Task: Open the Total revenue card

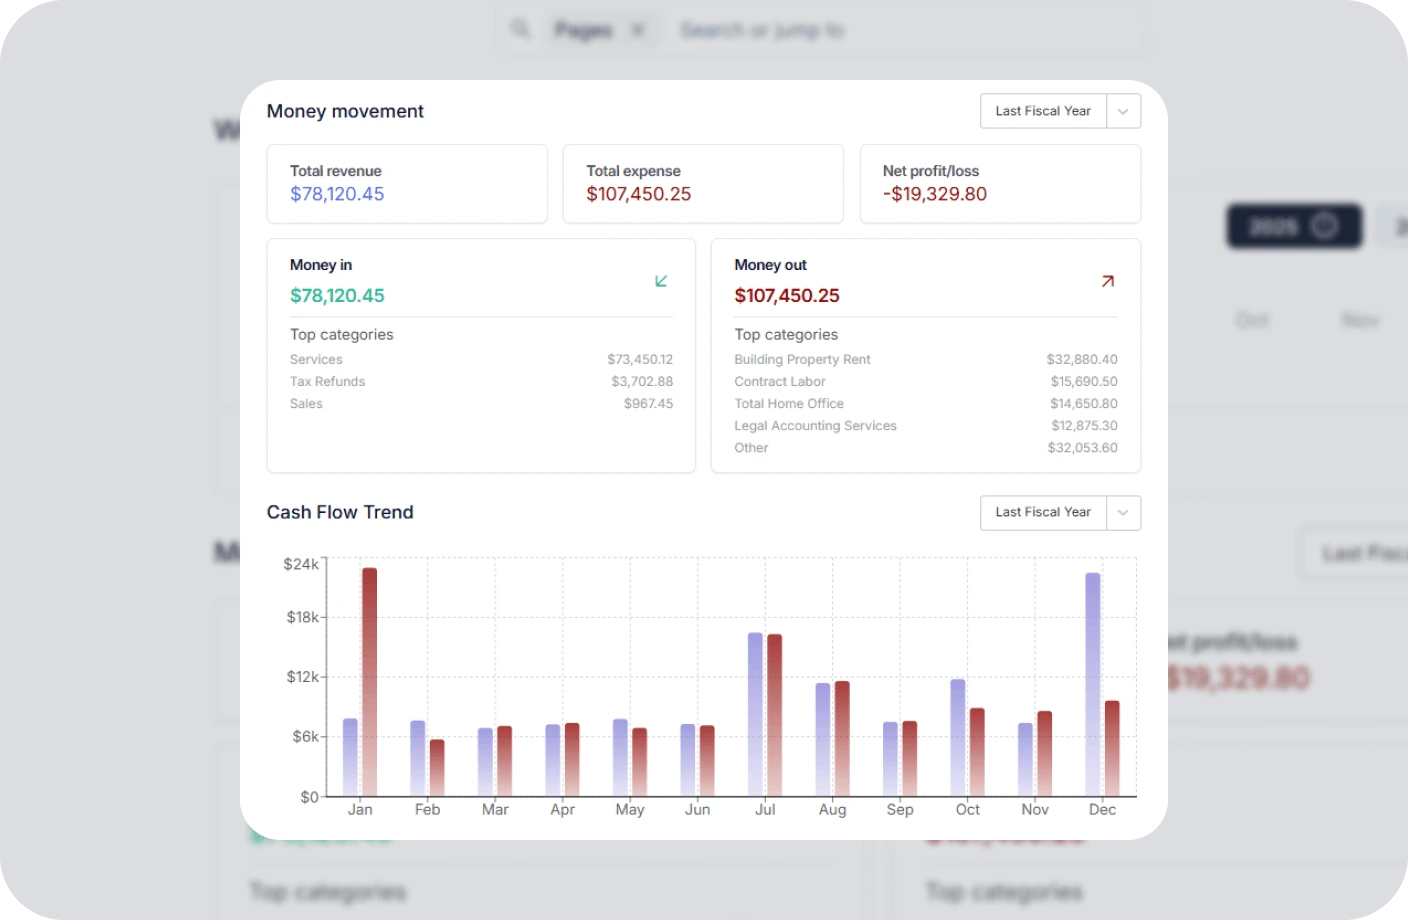Action: 407,183
